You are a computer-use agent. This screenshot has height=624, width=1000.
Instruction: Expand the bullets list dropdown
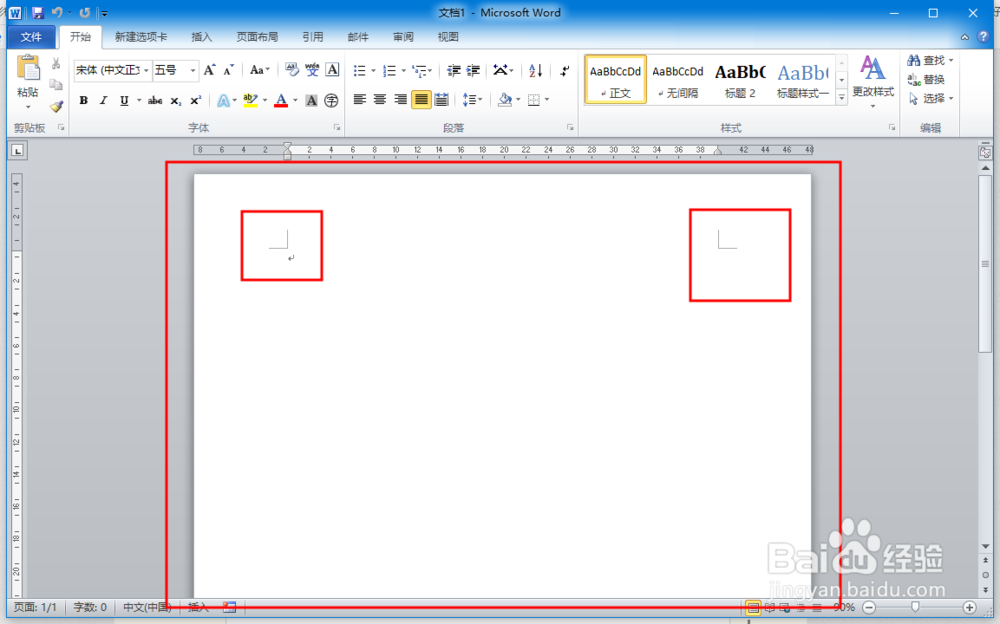[374, 70]
